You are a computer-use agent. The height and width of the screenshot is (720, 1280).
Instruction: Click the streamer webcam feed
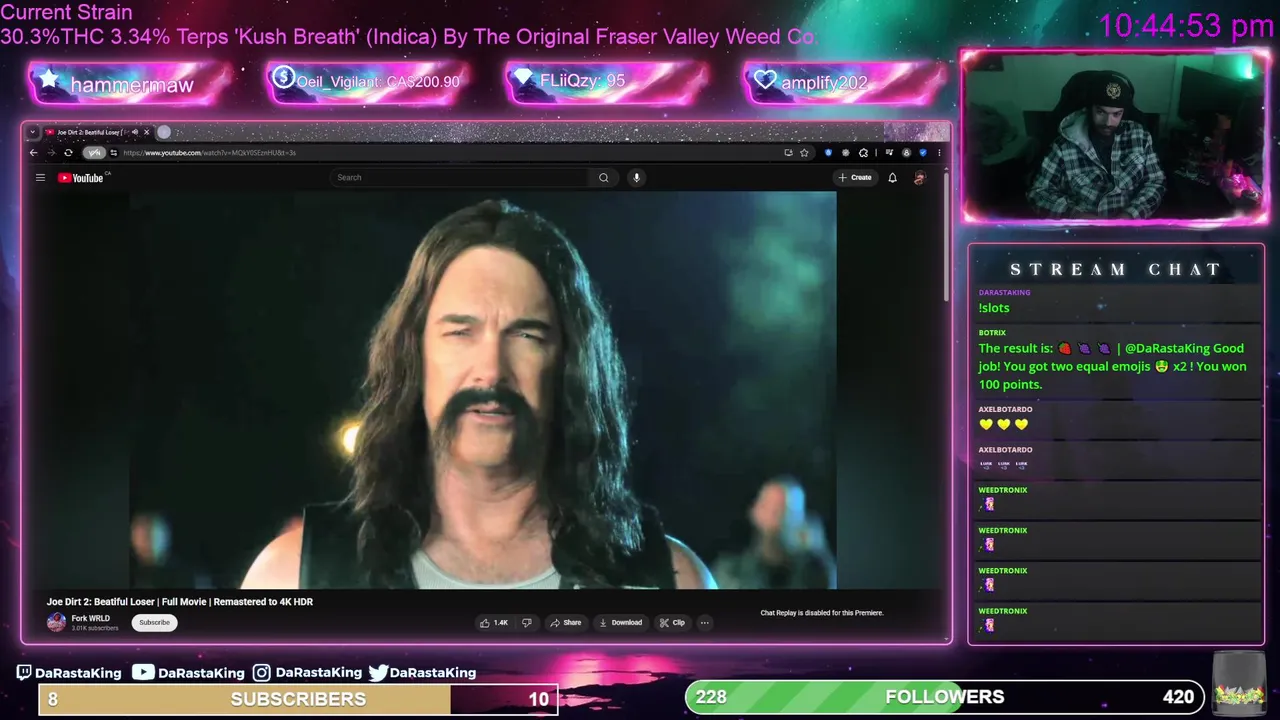tap(1115, 137)
